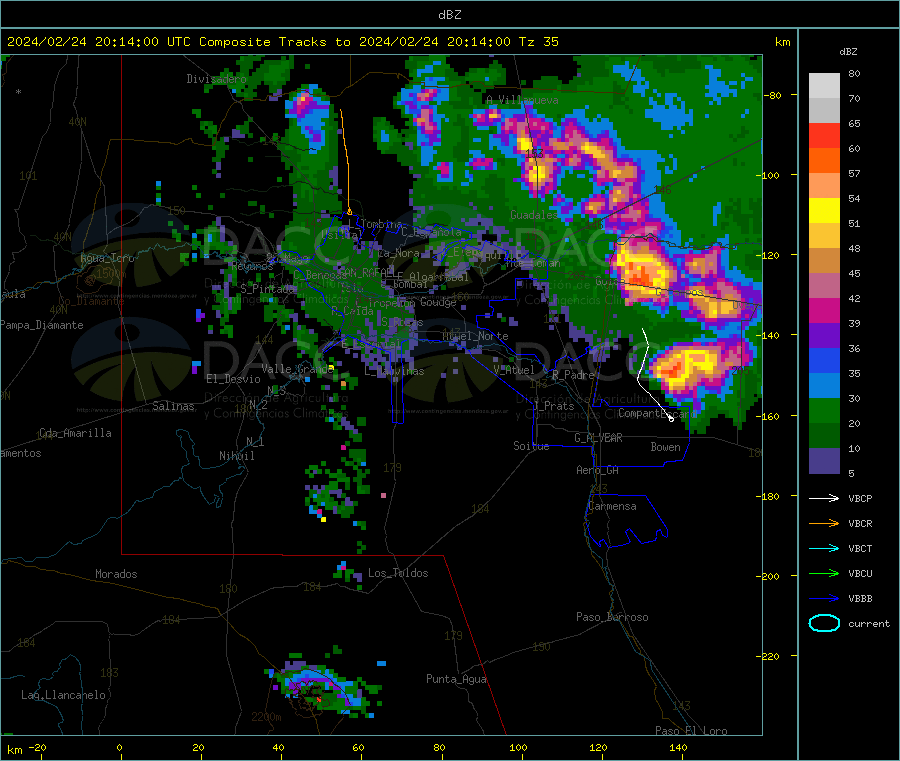Click the Aero_GA place label
This screenshot has height=761, width=900.
coord(597,471)
